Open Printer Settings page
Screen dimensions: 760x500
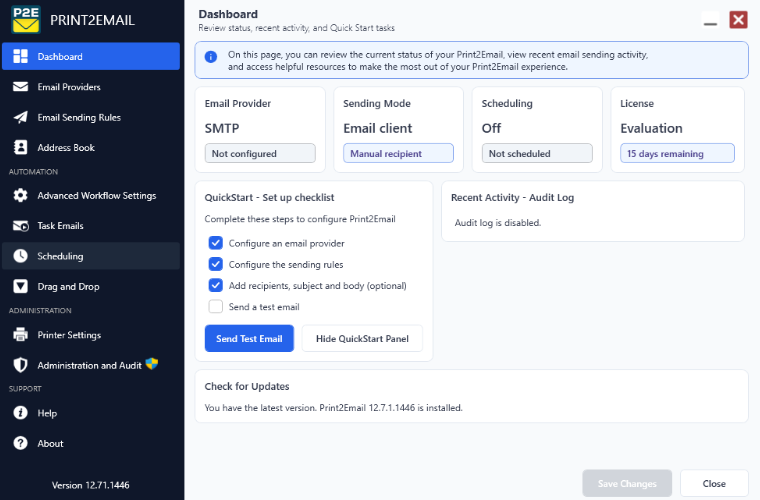[91, 335]
